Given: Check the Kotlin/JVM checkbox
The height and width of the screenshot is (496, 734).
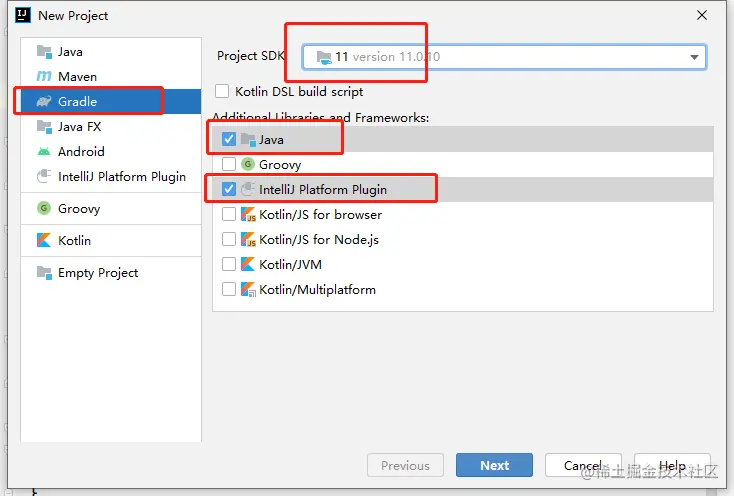Looking at the screenshot, I should (229, 264).
